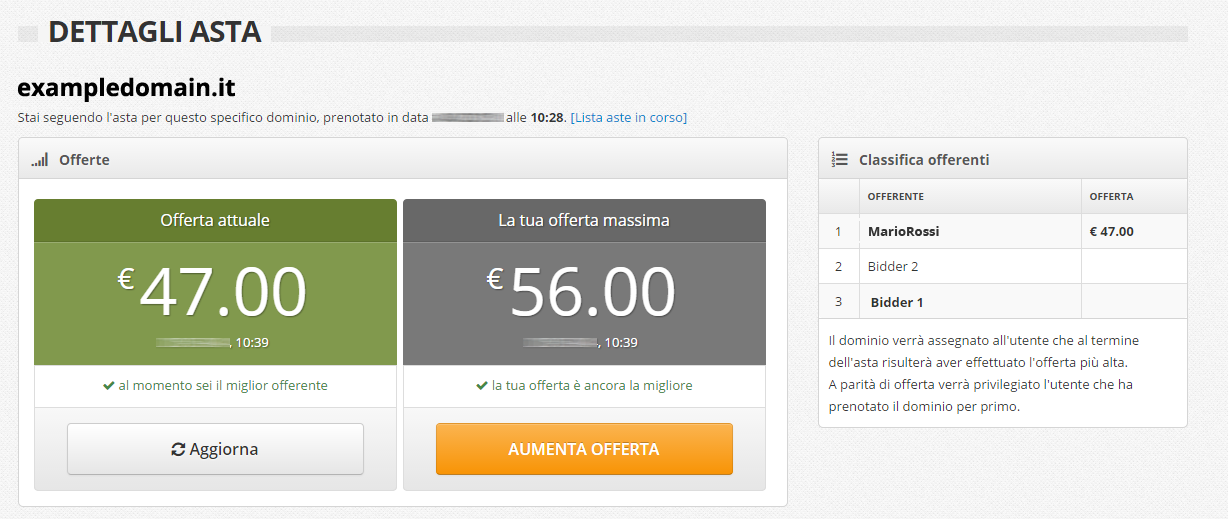Select the Bidder 2 row
This screenshot has width=1228, height=519.
coord(1003,266)
